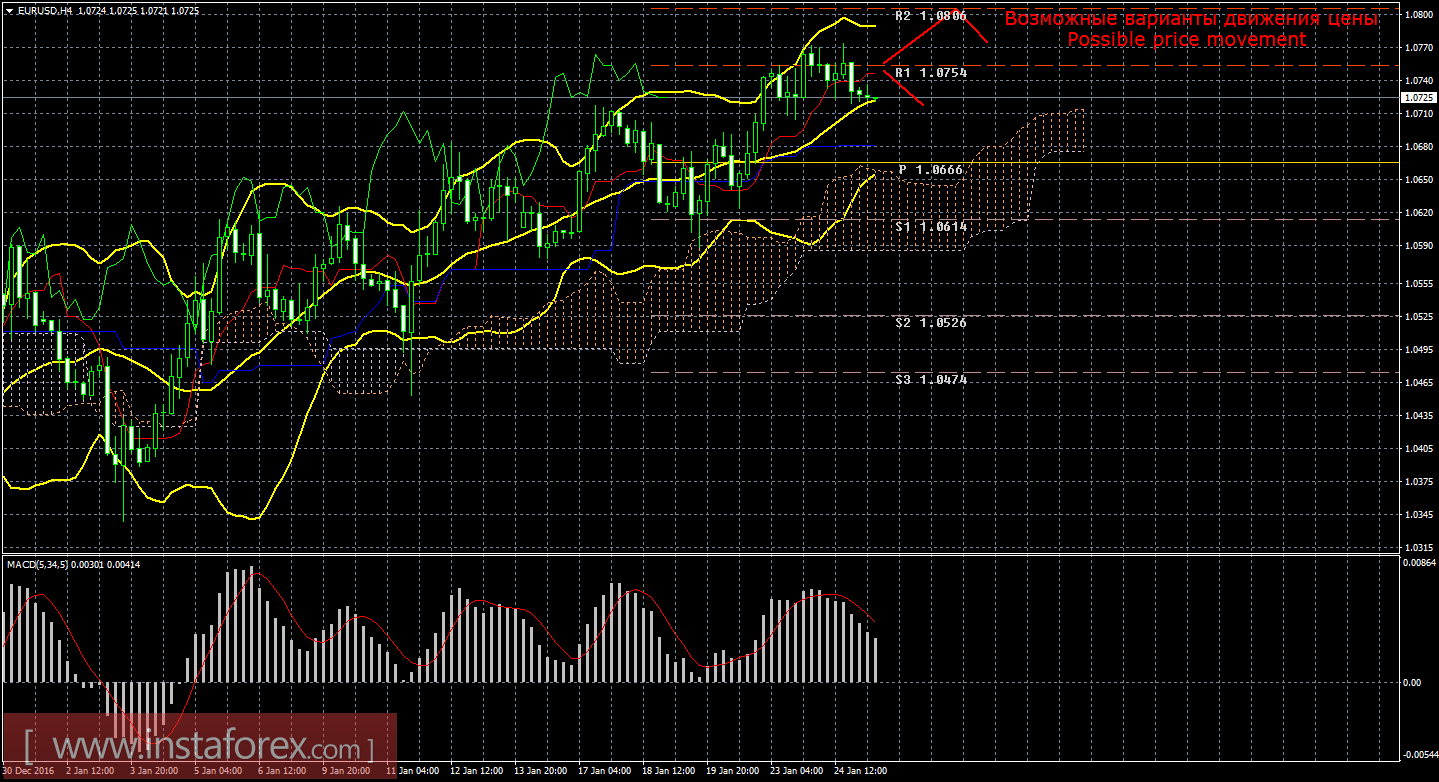Click the current price tag 1.0725
Screen dimensions: 1439x782
(1418, 98)
